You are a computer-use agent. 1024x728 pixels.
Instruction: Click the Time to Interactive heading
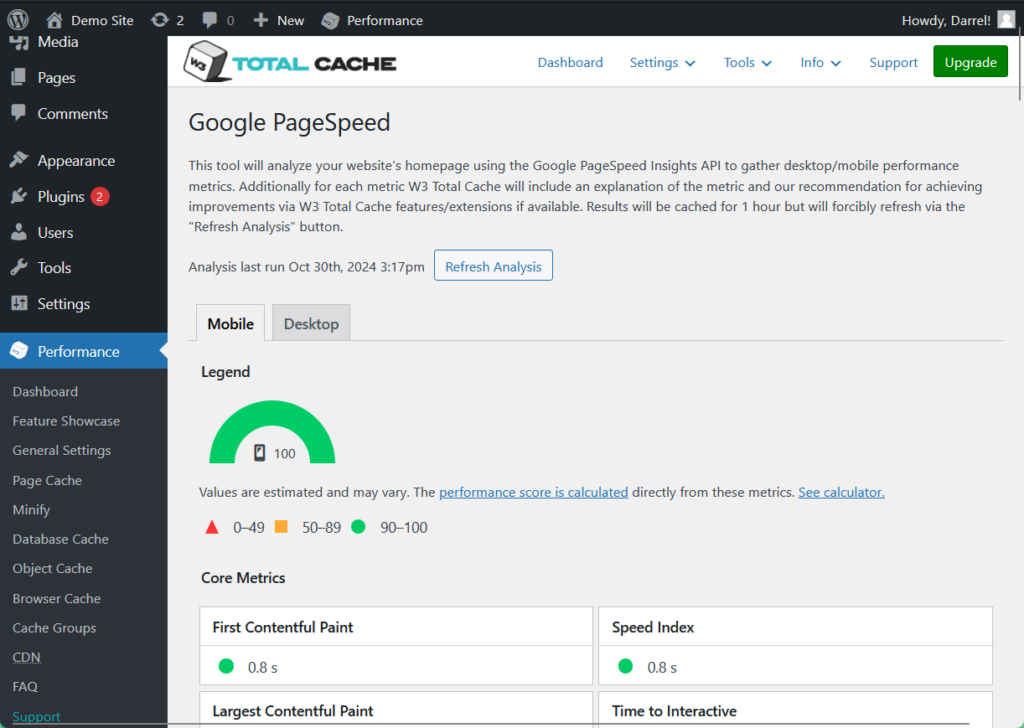click(x=674, y=711)
